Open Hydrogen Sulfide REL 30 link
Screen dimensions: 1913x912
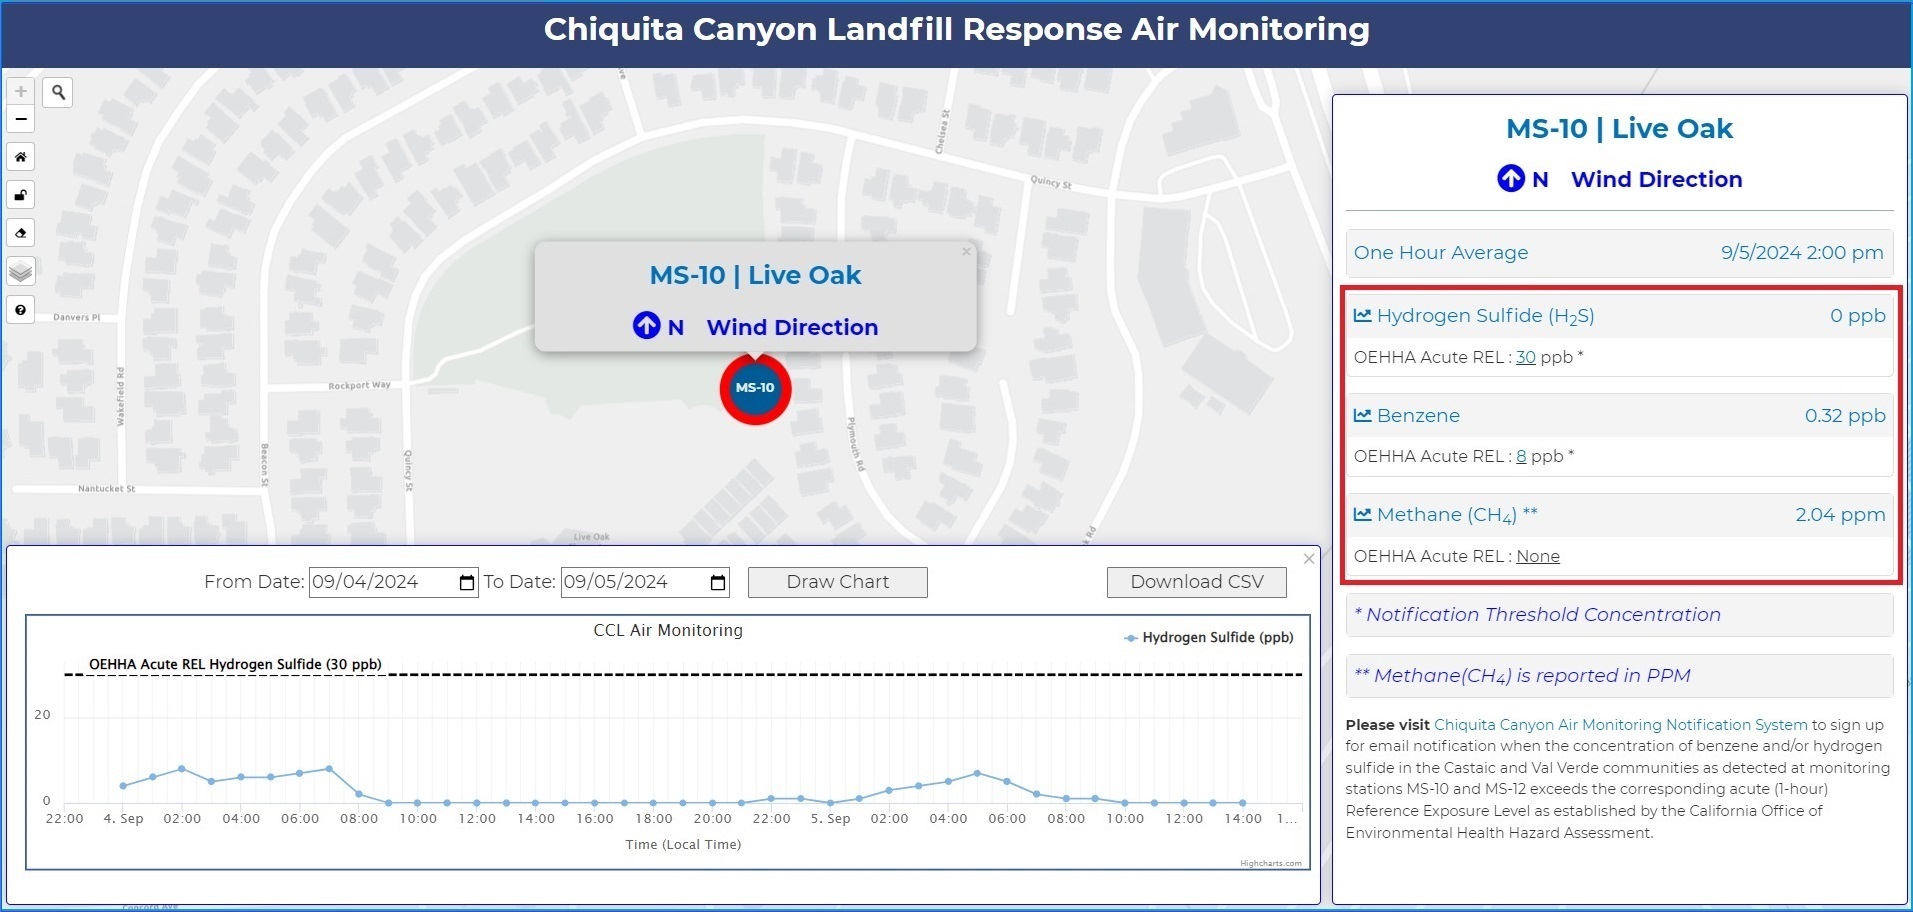click(x=1526, y=357)
